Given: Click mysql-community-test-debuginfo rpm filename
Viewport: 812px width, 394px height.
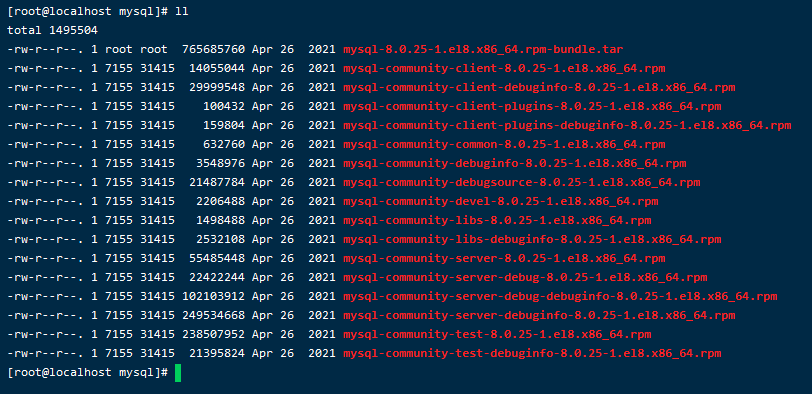Looking at the screenshot, I should (x=532, y=354).
